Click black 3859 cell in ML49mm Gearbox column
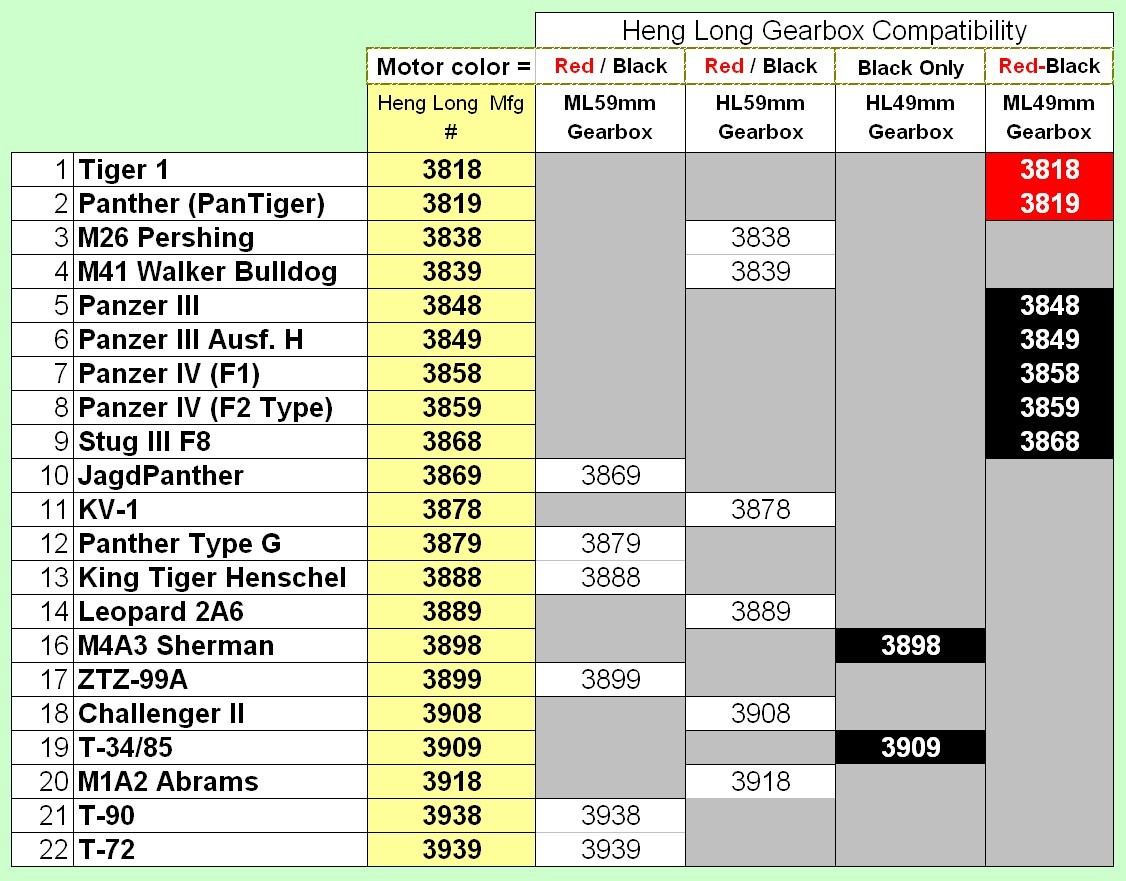Screen dimensions: 1126x881 click(x=1049, y=407)
